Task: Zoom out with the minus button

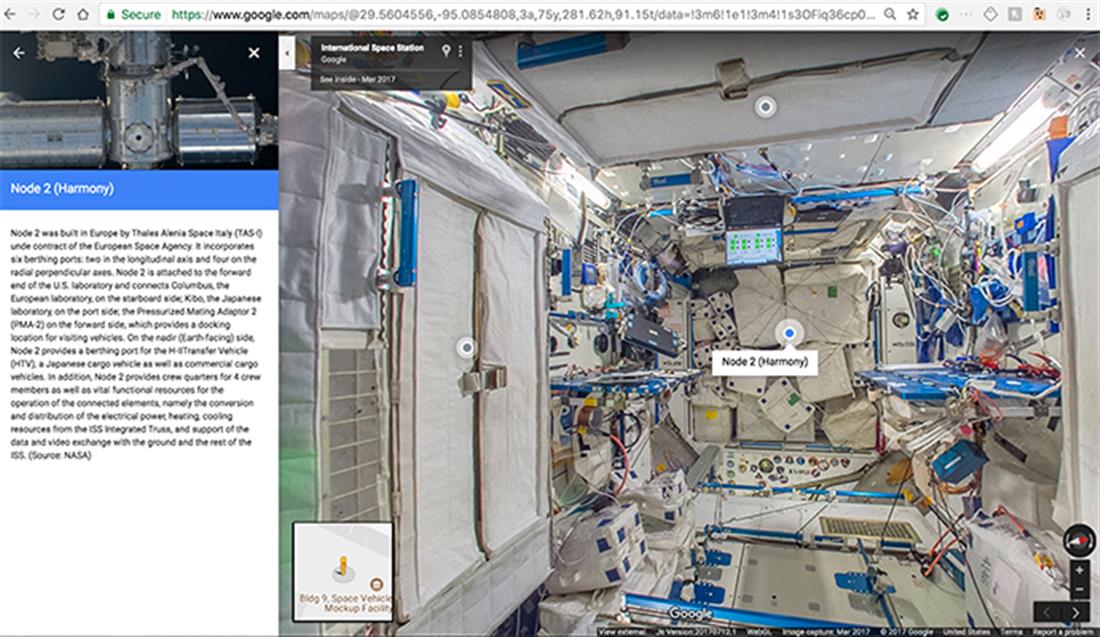Action: click(x=1078, y=587)
